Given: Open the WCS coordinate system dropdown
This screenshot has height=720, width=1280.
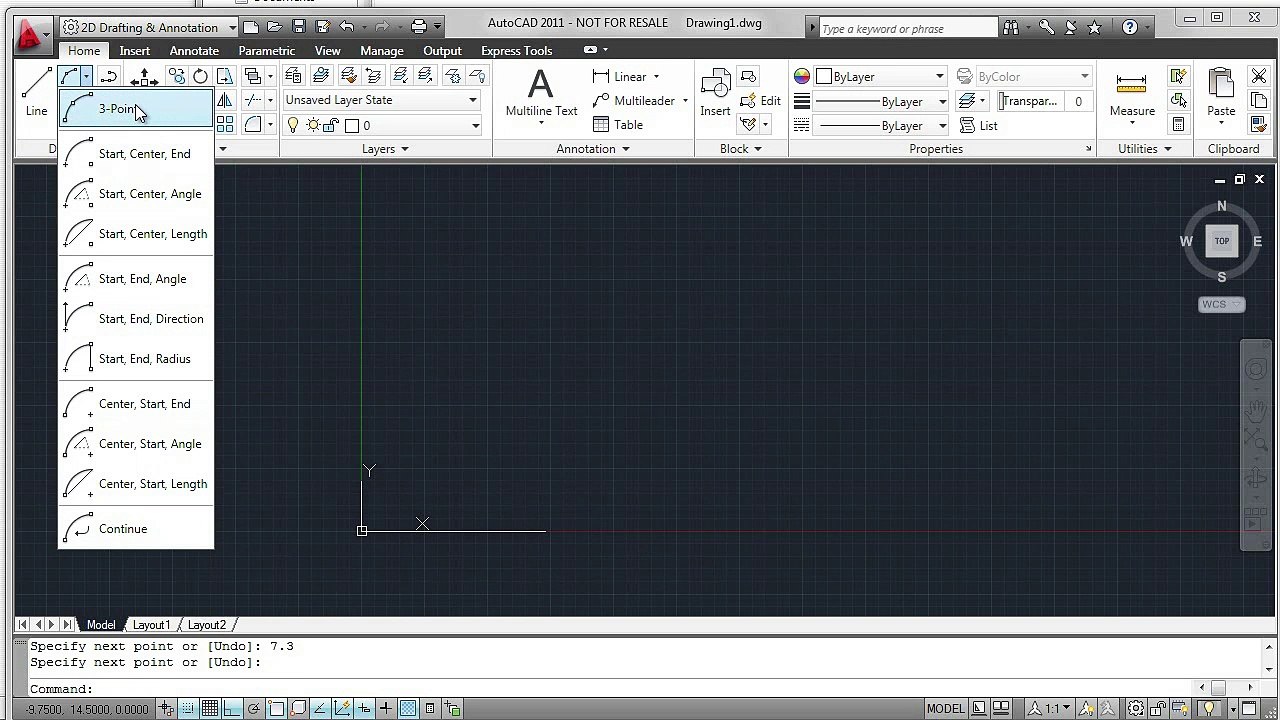Looking at the screenshot, I should 1222,304.
